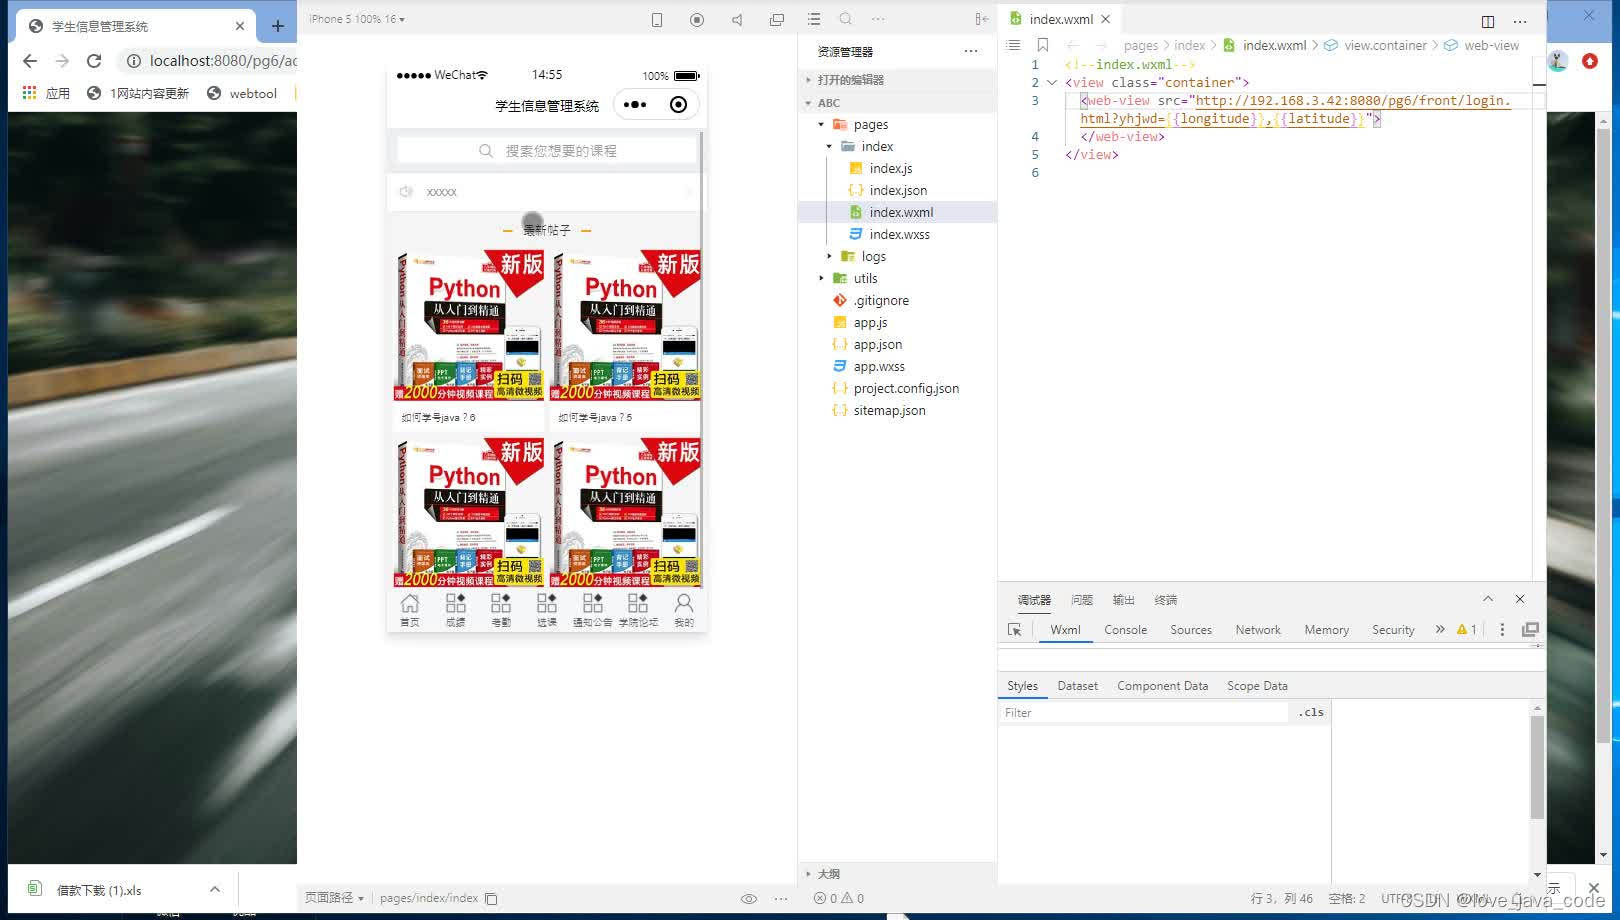This screenshot has height=920, width=1620.
Task: Click the warning count badge in debugger
Action: pyautogui.click(x=1467, y=630)
